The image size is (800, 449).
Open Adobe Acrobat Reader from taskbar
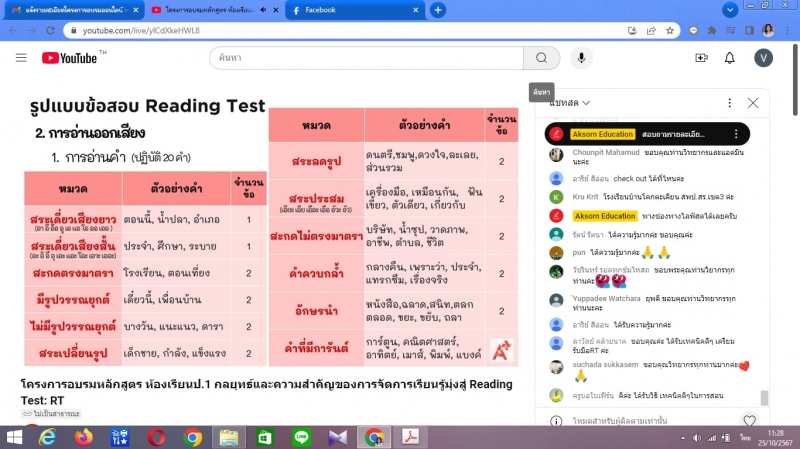point(410,437)
